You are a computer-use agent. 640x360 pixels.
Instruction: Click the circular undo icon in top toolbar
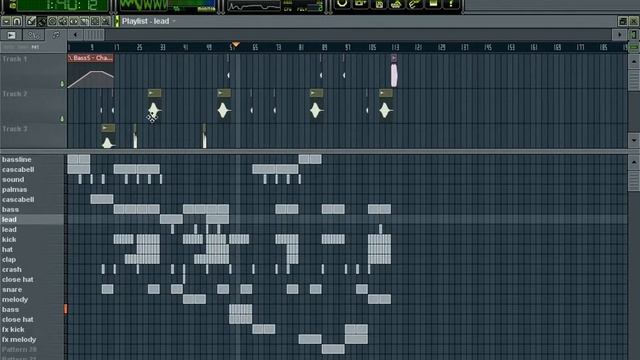tap(342, 4)
